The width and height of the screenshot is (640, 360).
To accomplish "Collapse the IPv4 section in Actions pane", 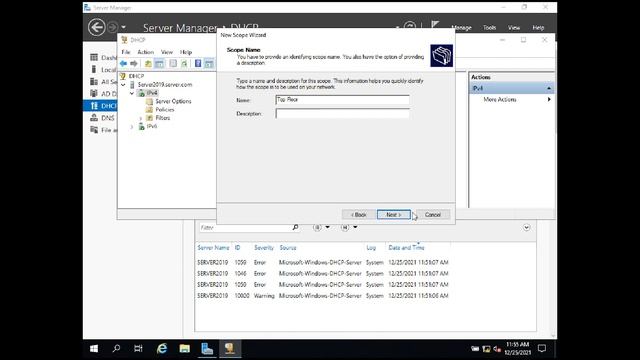I will coord(549,89).
